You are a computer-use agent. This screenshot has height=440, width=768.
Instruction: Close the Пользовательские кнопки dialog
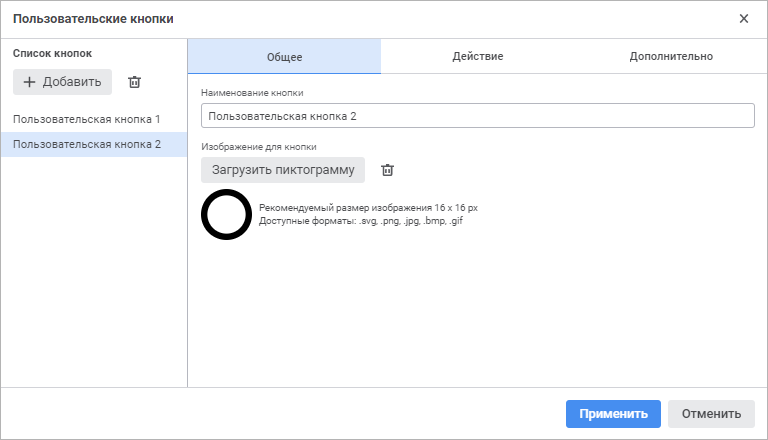[x=744, y=19]
